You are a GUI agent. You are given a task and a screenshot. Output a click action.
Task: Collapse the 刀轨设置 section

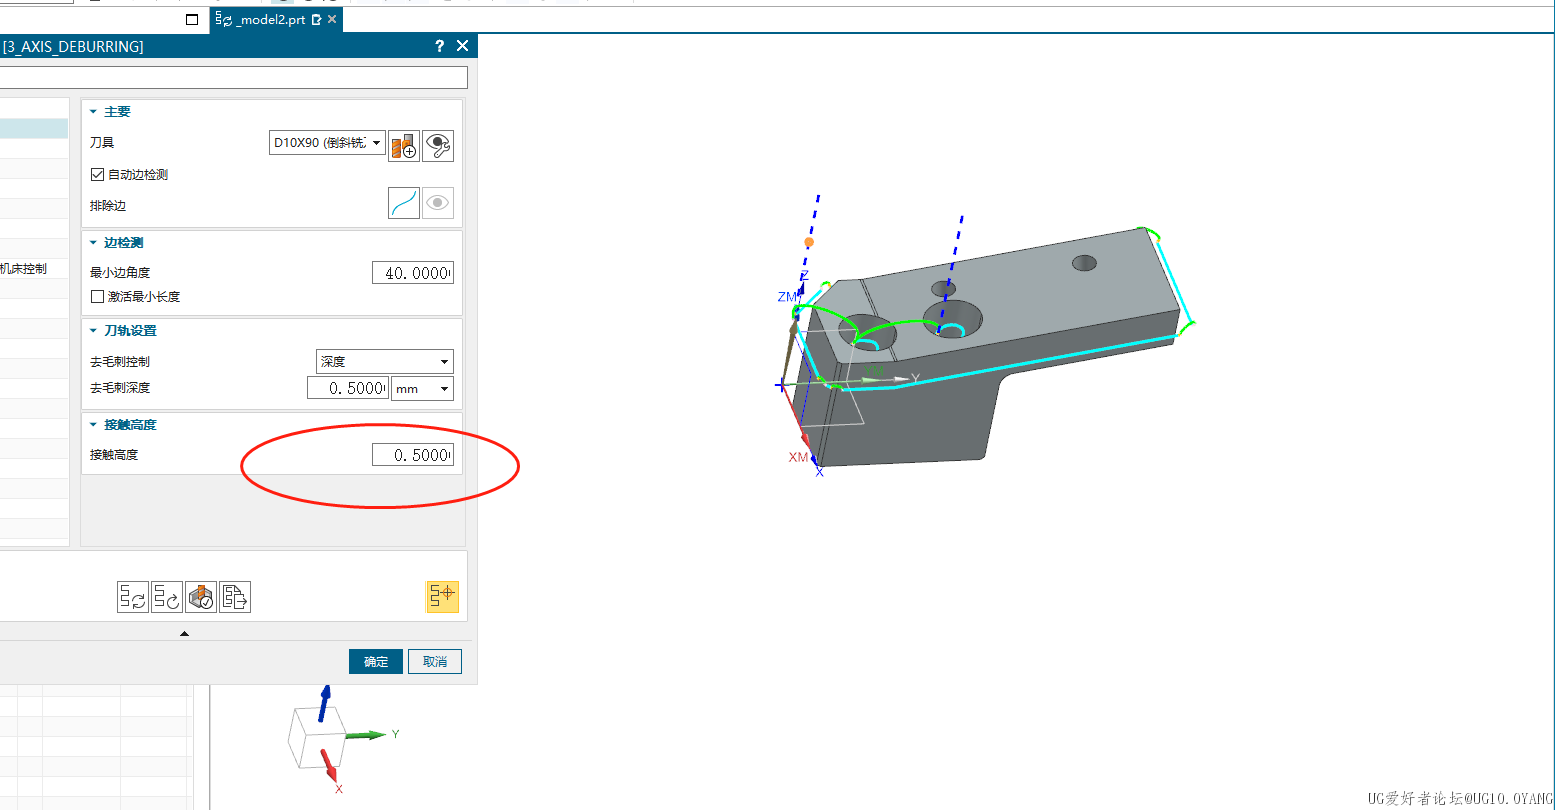pyautogui.click(x=94, y=331)
